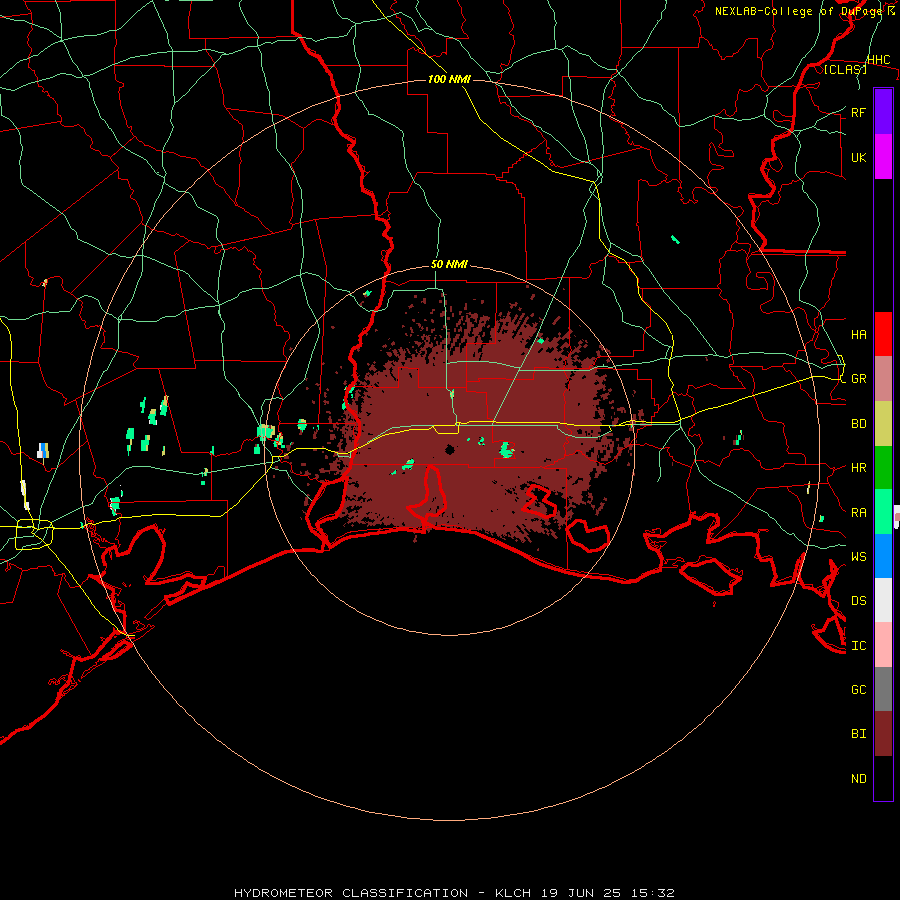Image resolution: width=900 pixels, height=900 pixels.
Task: Select the BD yellow legend swatch
Action: (x=883, y=424)
